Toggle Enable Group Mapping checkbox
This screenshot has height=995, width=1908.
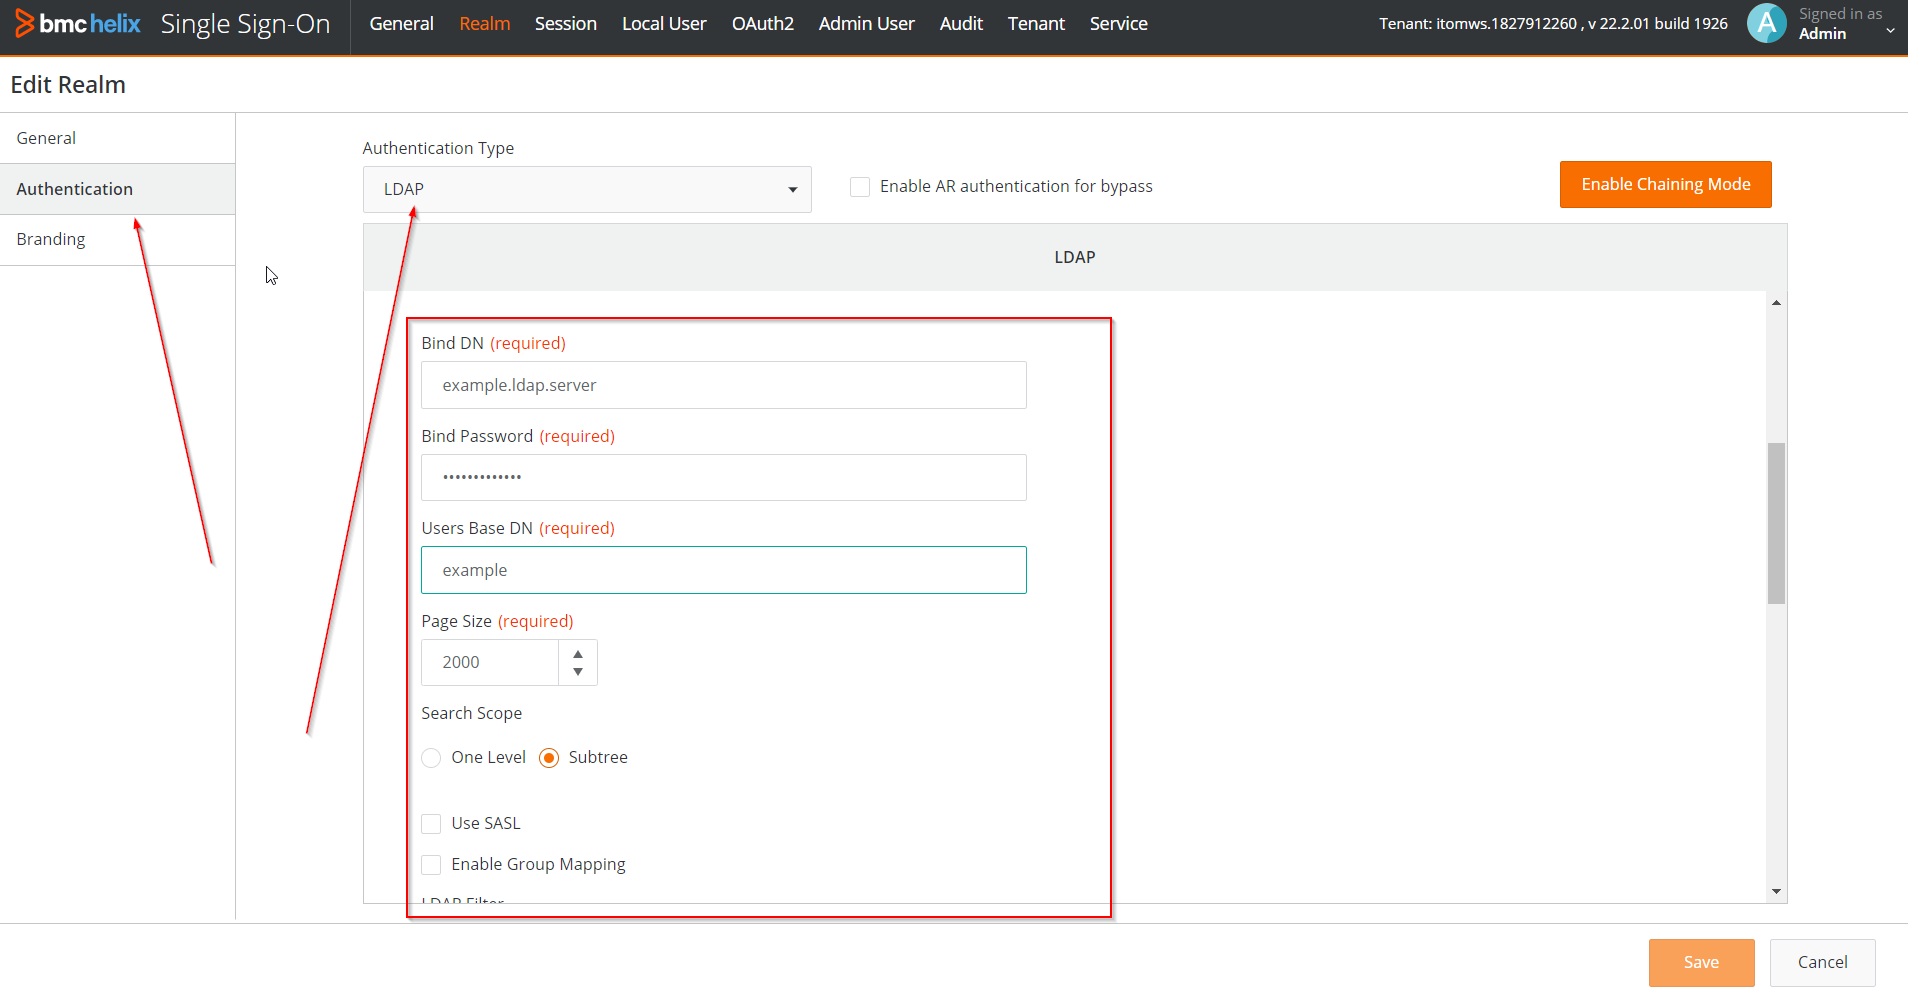(x=432, y=865)
